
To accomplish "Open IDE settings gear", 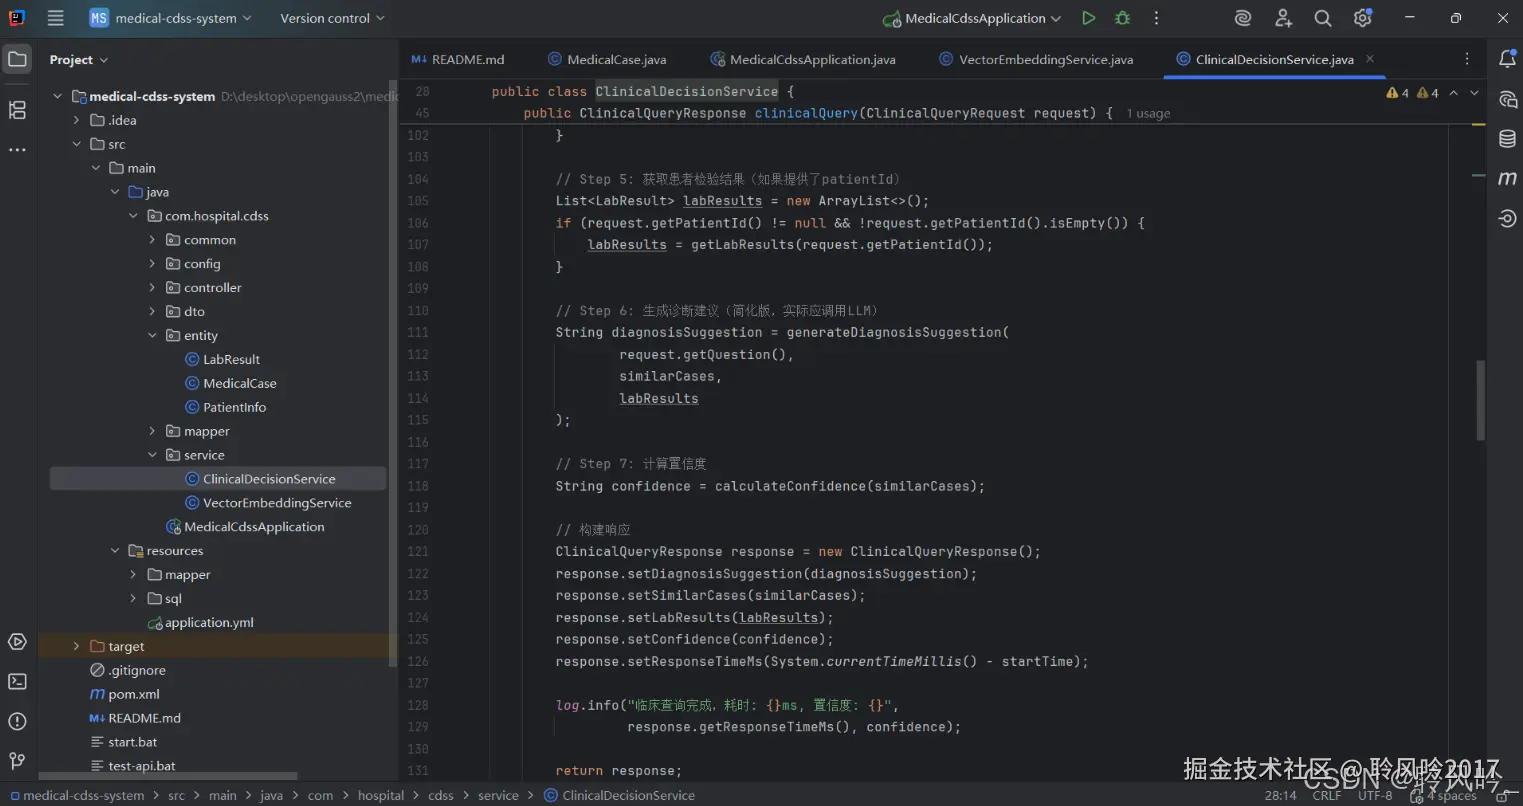I will [x=1362, y=18].
